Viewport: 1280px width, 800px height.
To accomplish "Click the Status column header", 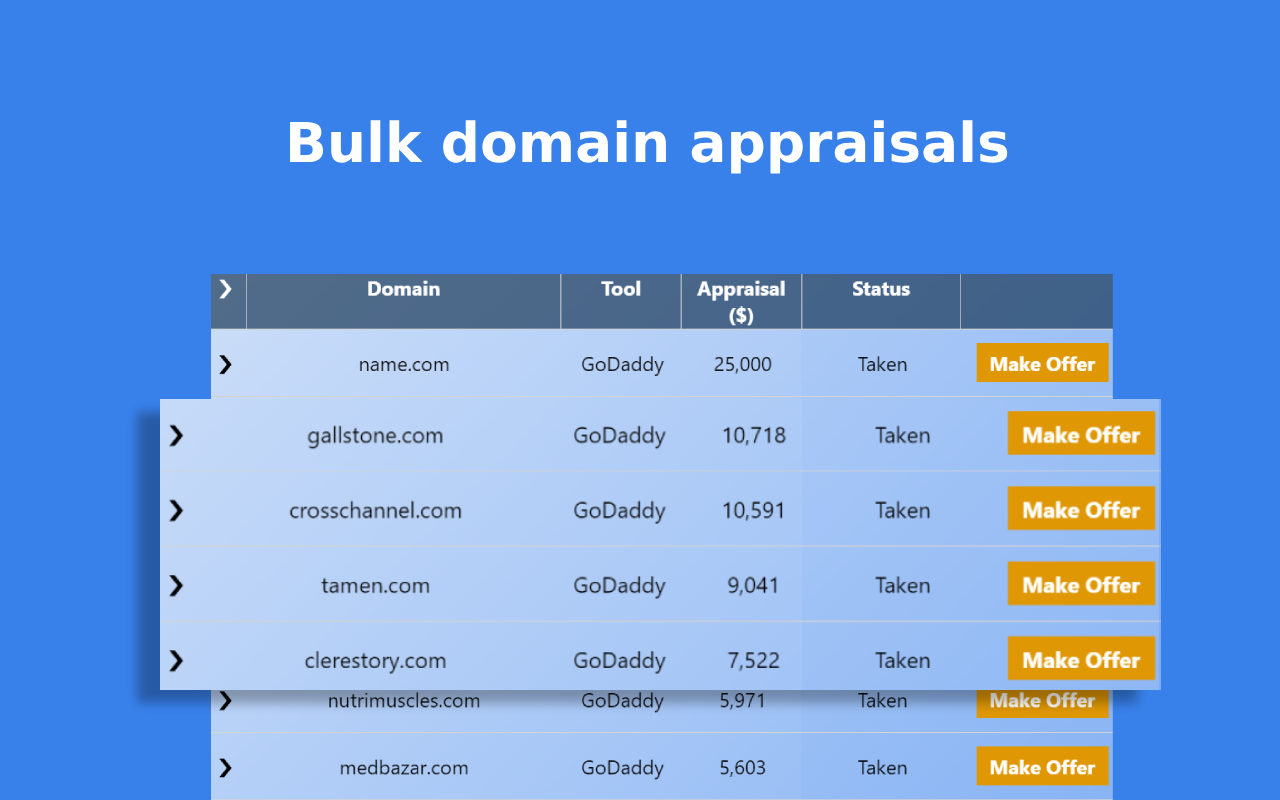I will coord(881,289).
